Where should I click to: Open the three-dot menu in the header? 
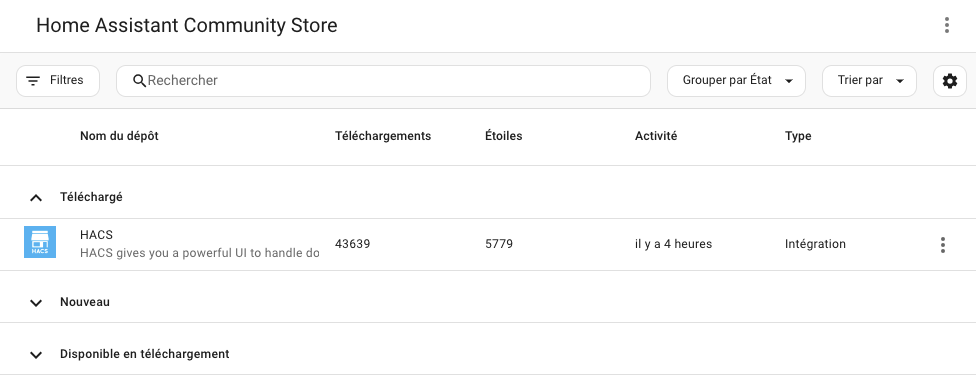(x=946, y=26)
